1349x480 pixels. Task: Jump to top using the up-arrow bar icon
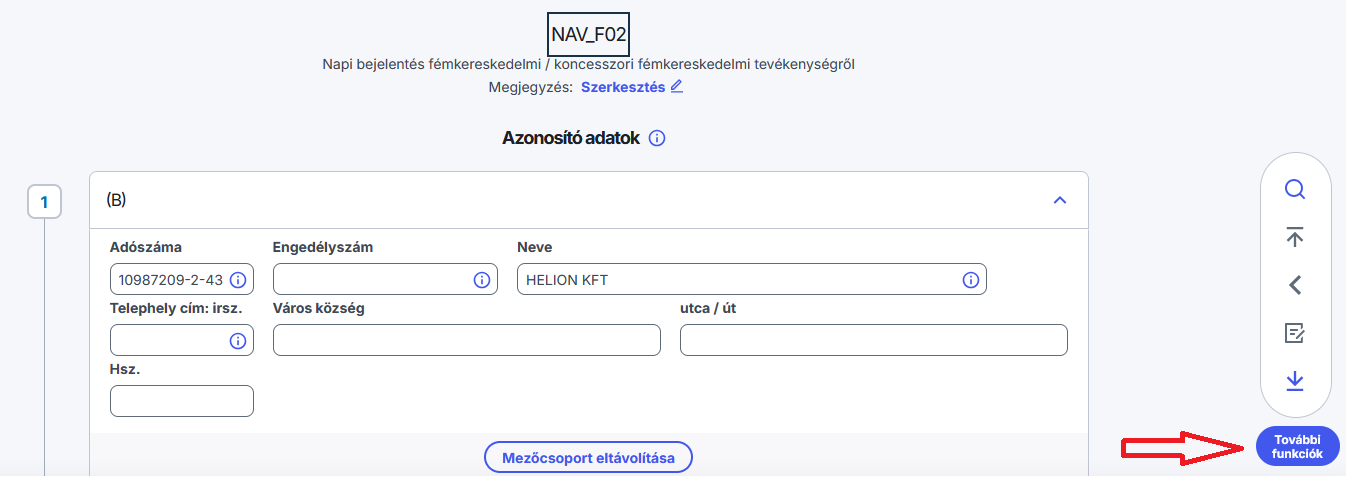point(1295,237)
